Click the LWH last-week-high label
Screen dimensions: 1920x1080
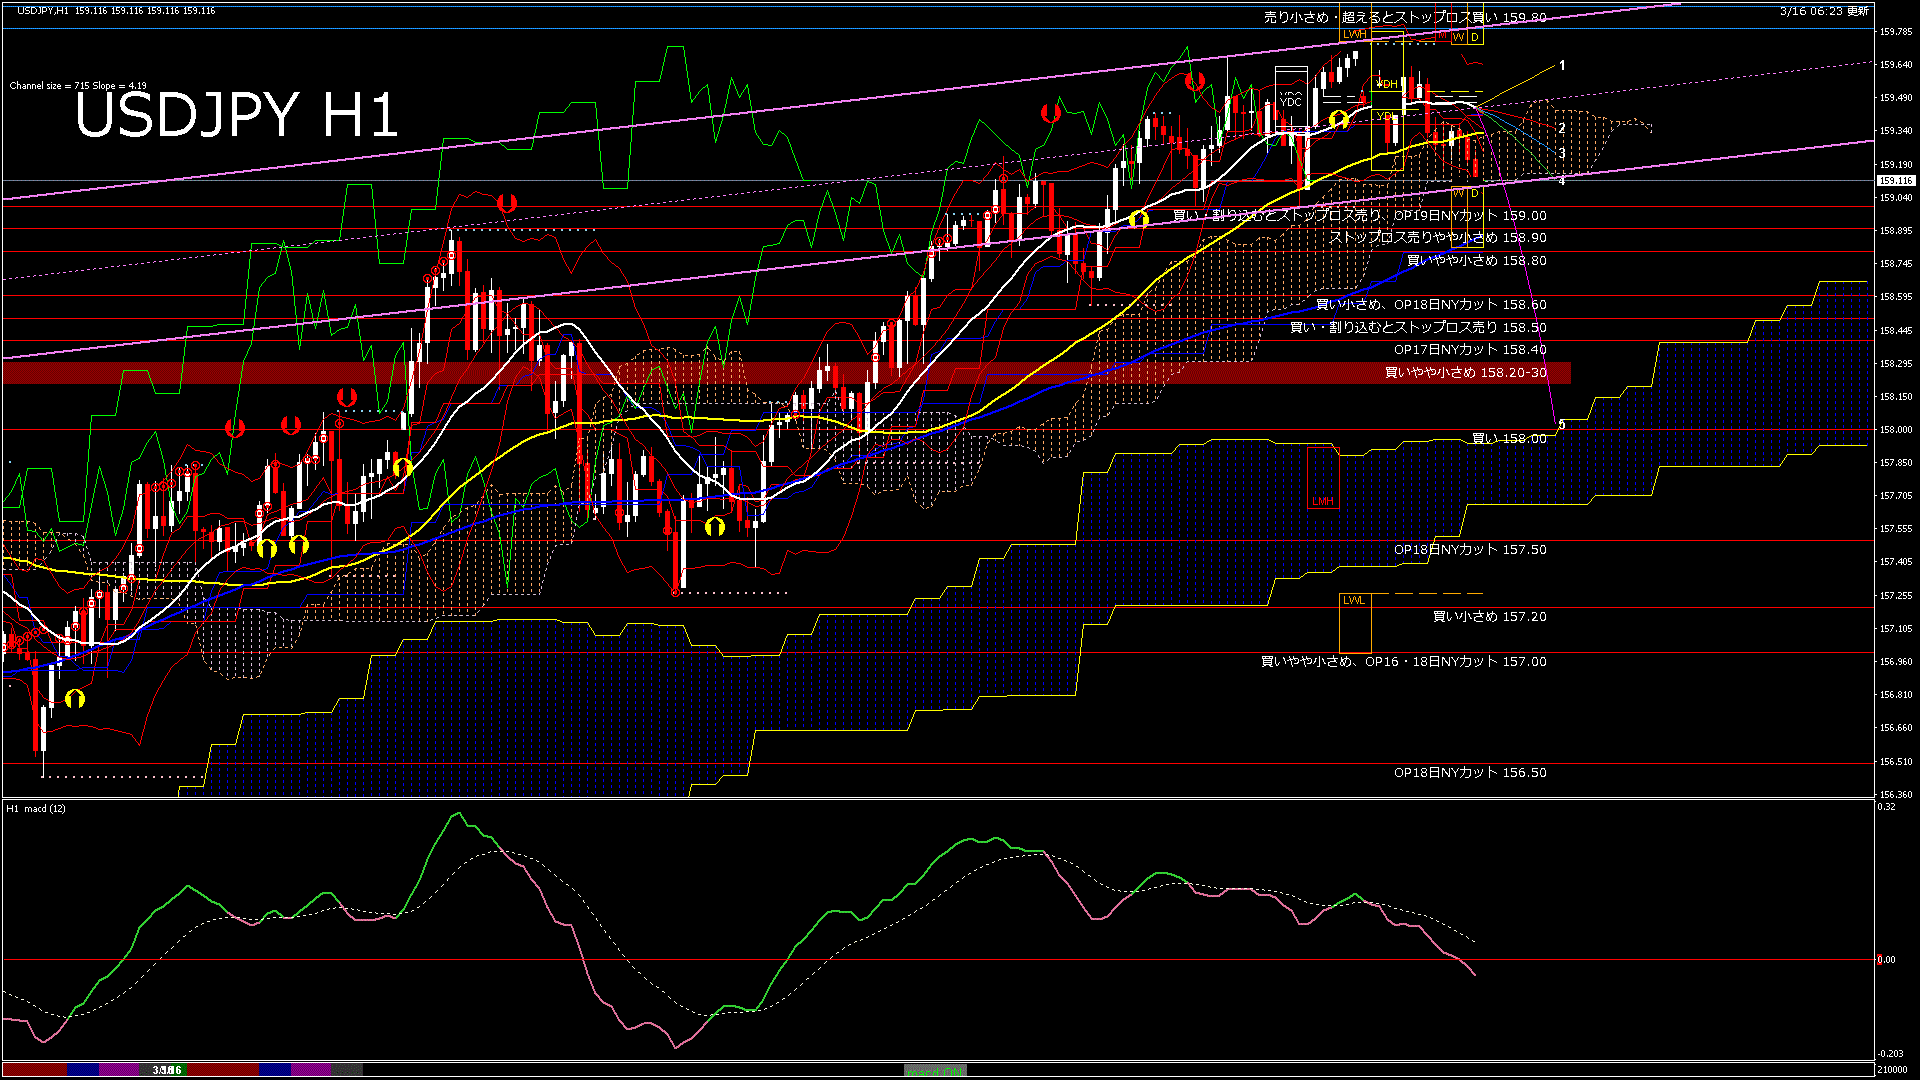[x=1354, y=35]
